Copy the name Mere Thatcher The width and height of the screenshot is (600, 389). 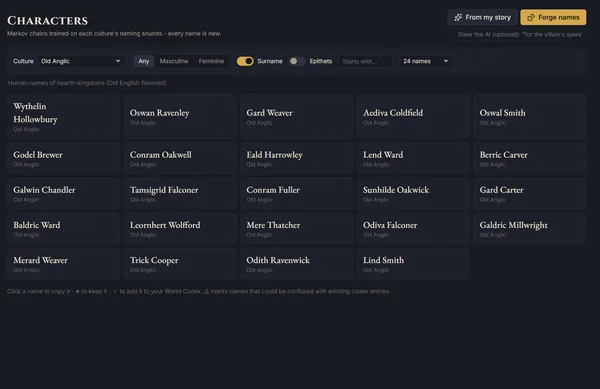(x=273, y=225)
